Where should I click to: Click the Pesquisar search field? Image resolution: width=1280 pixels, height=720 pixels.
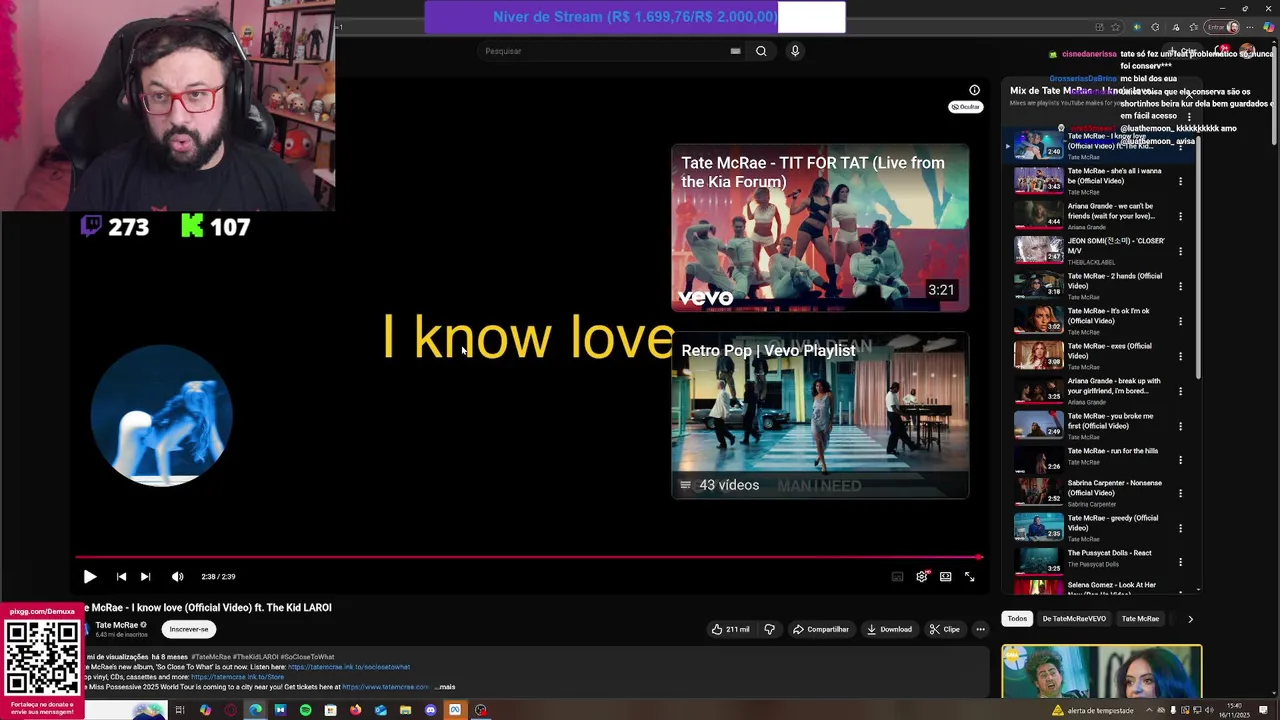point(603,51)
